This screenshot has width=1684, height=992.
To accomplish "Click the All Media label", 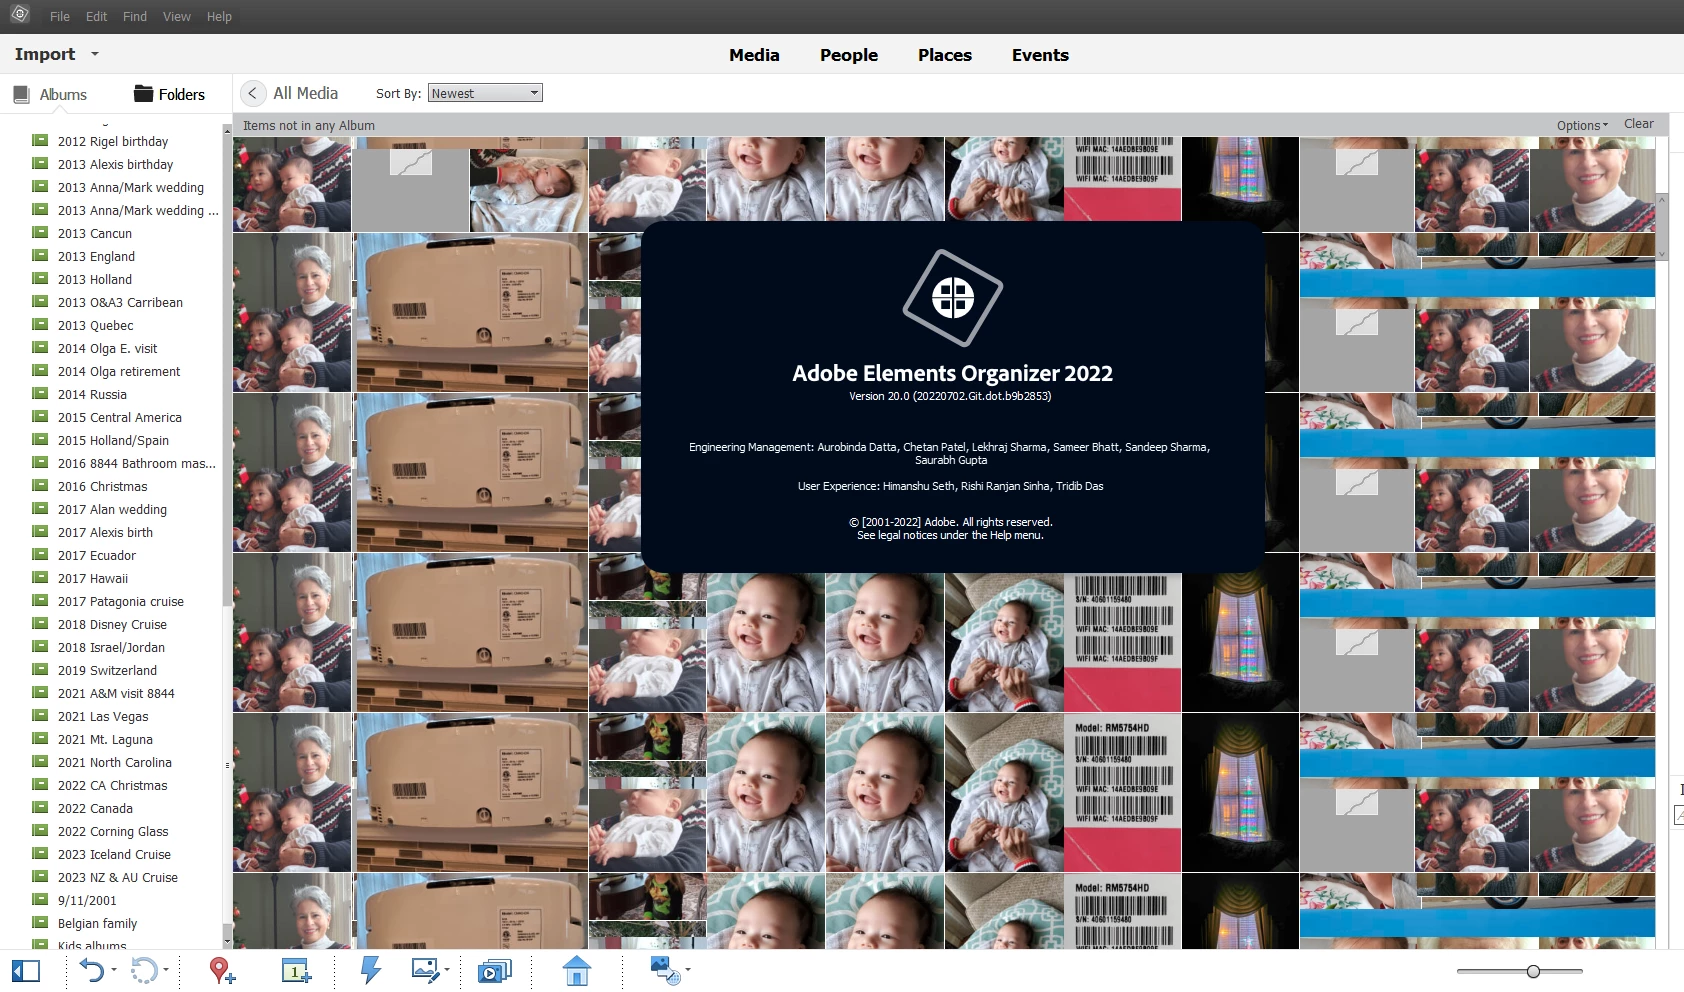I will [305, 93].
